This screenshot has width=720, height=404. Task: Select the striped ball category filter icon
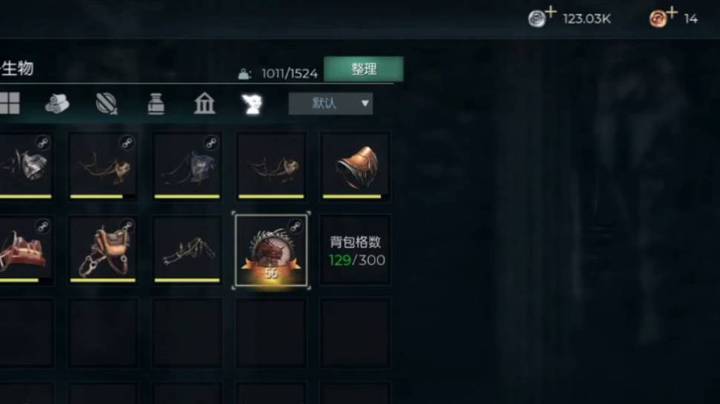tap(107, 103)
